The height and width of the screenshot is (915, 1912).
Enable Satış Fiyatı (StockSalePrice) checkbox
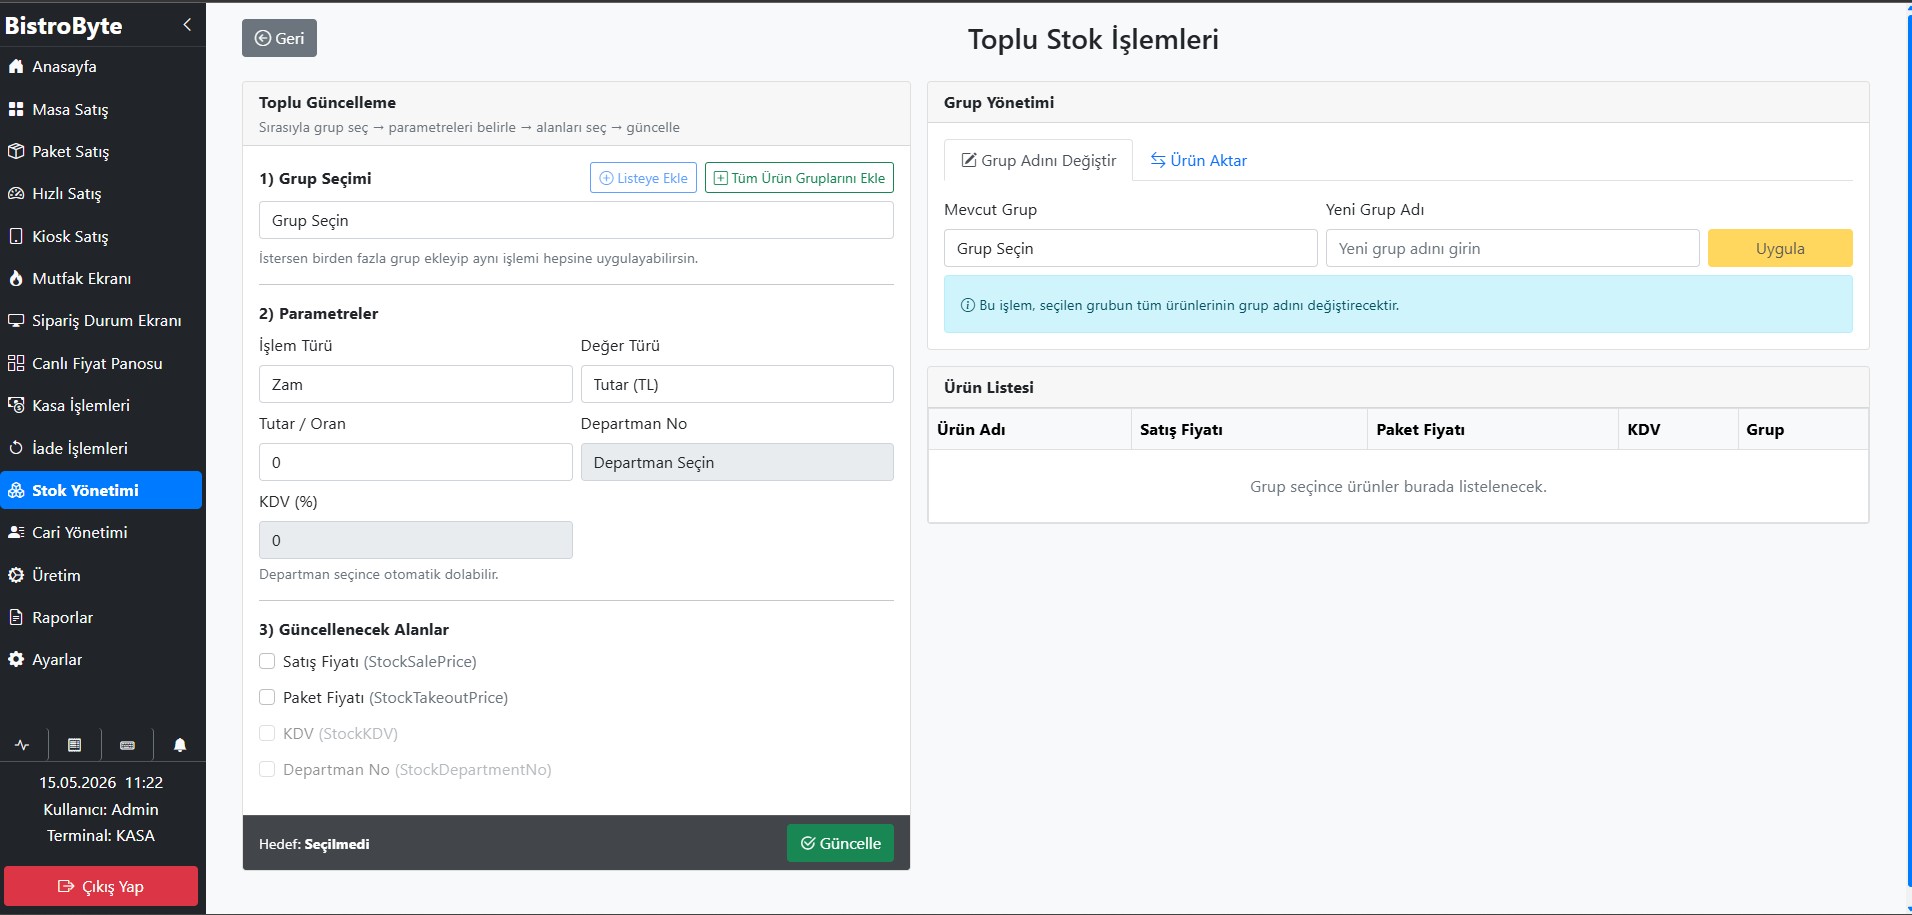(x=267, y=661)
